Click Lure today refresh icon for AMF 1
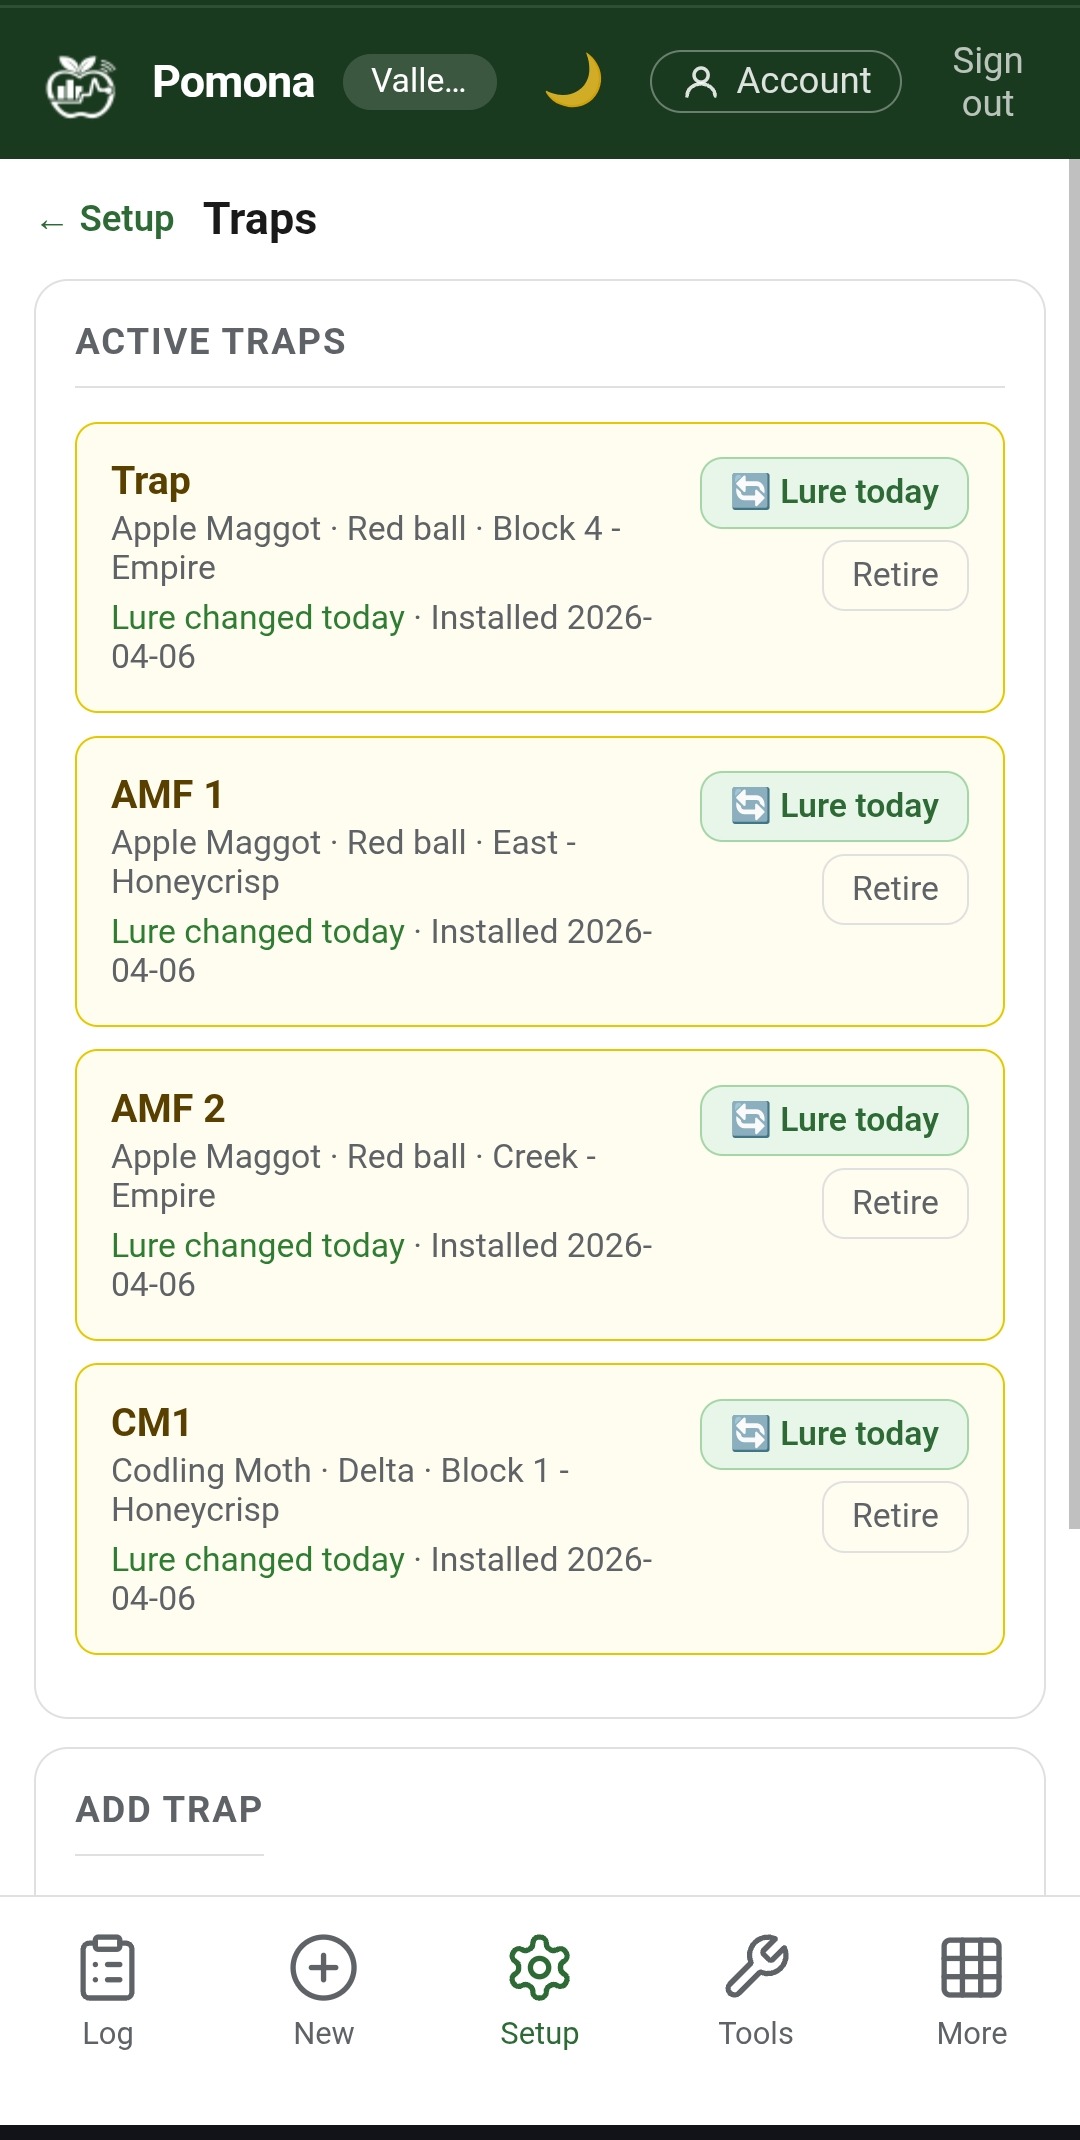The width and height of the screenshot is (1080, 2140). coord(751,806)
